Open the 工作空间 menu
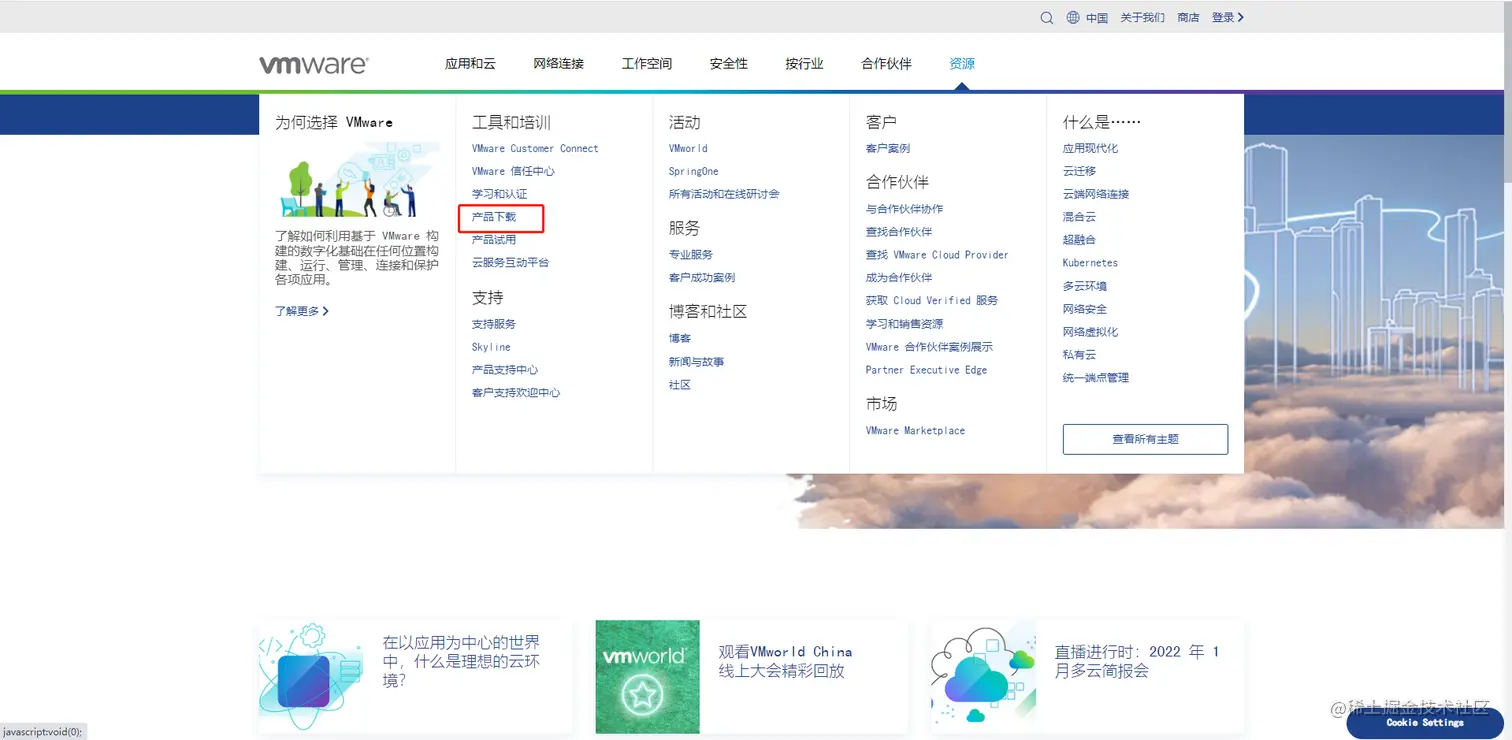Image resolution: width=1512 pixels, height=740 pixels. [647, 63]
